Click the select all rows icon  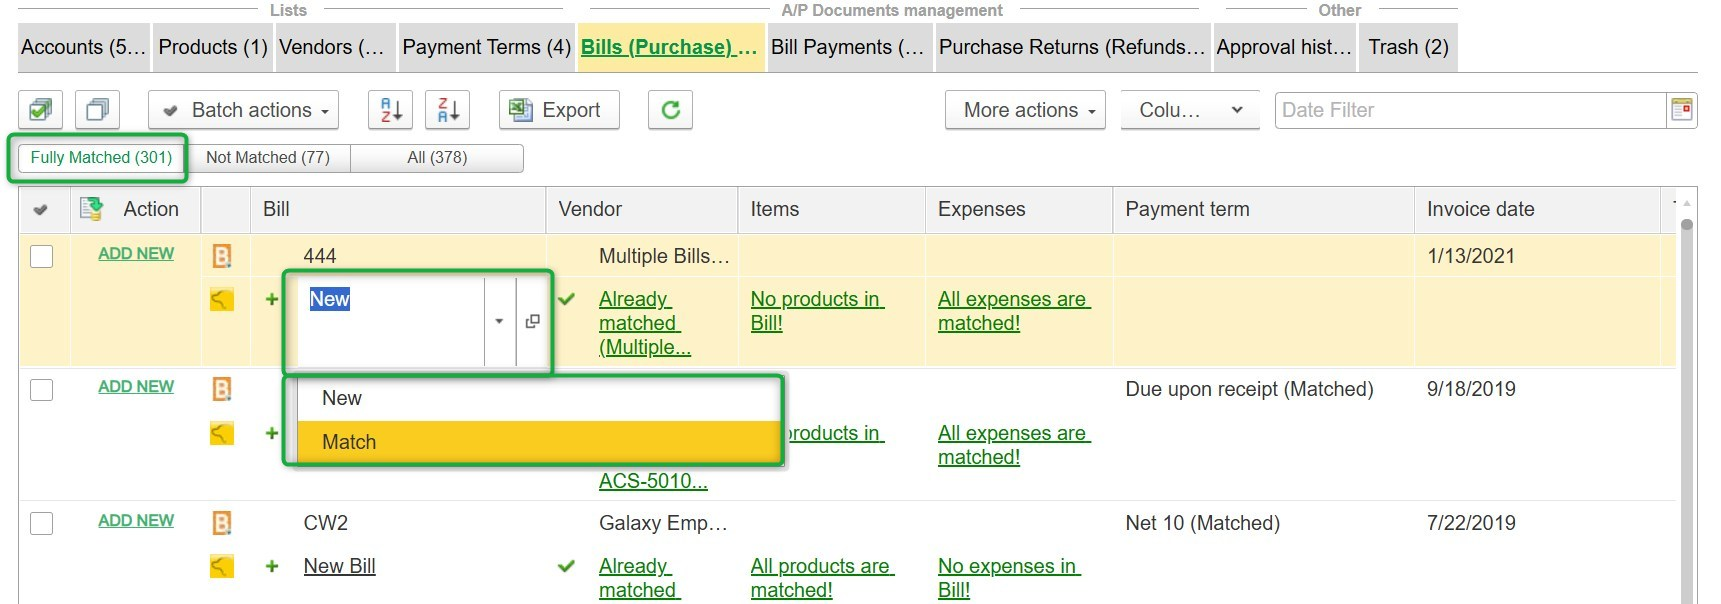[x=41, y=110]
